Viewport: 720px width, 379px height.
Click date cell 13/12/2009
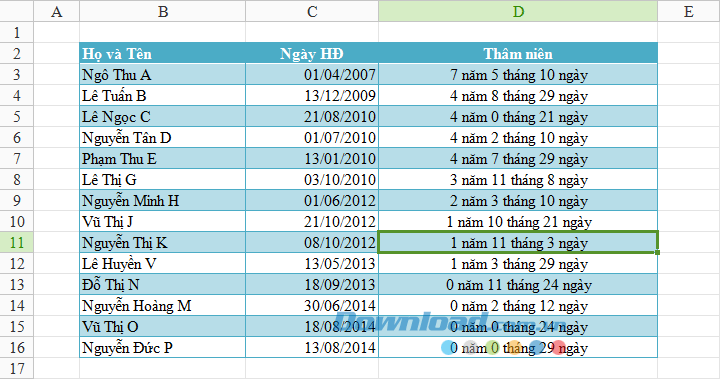312,96
